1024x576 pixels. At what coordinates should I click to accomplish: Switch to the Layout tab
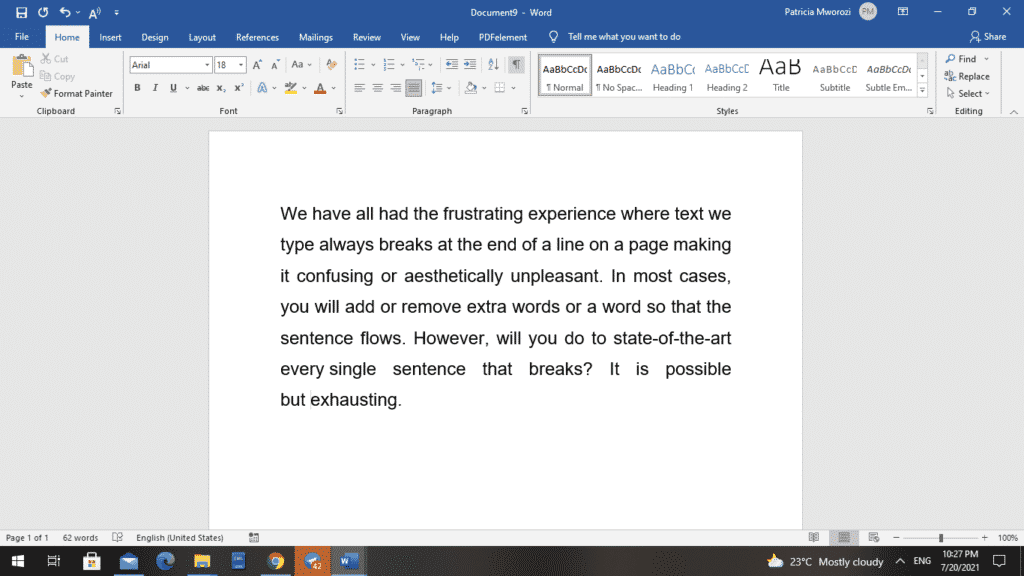(202, 37)
